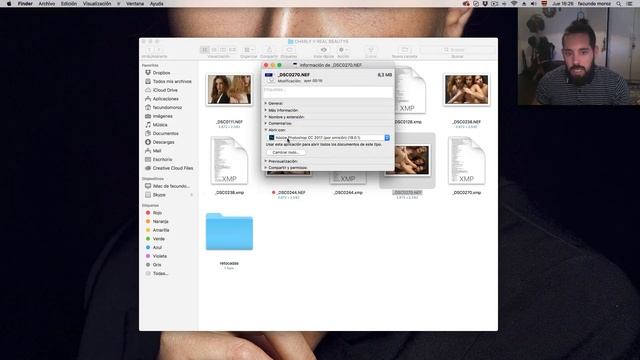
Task: Select the retocadas folder
Action: click(x=229, y=231)
